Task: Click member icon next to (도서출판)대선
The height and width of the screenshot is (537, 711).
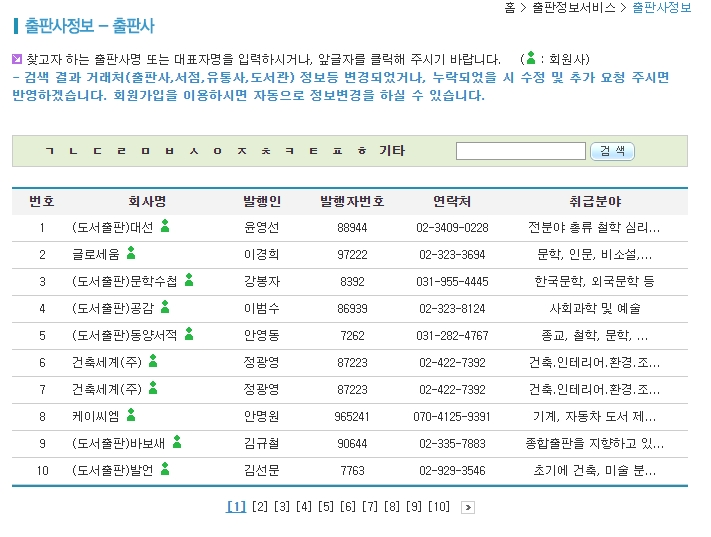Action: point(165,225)
